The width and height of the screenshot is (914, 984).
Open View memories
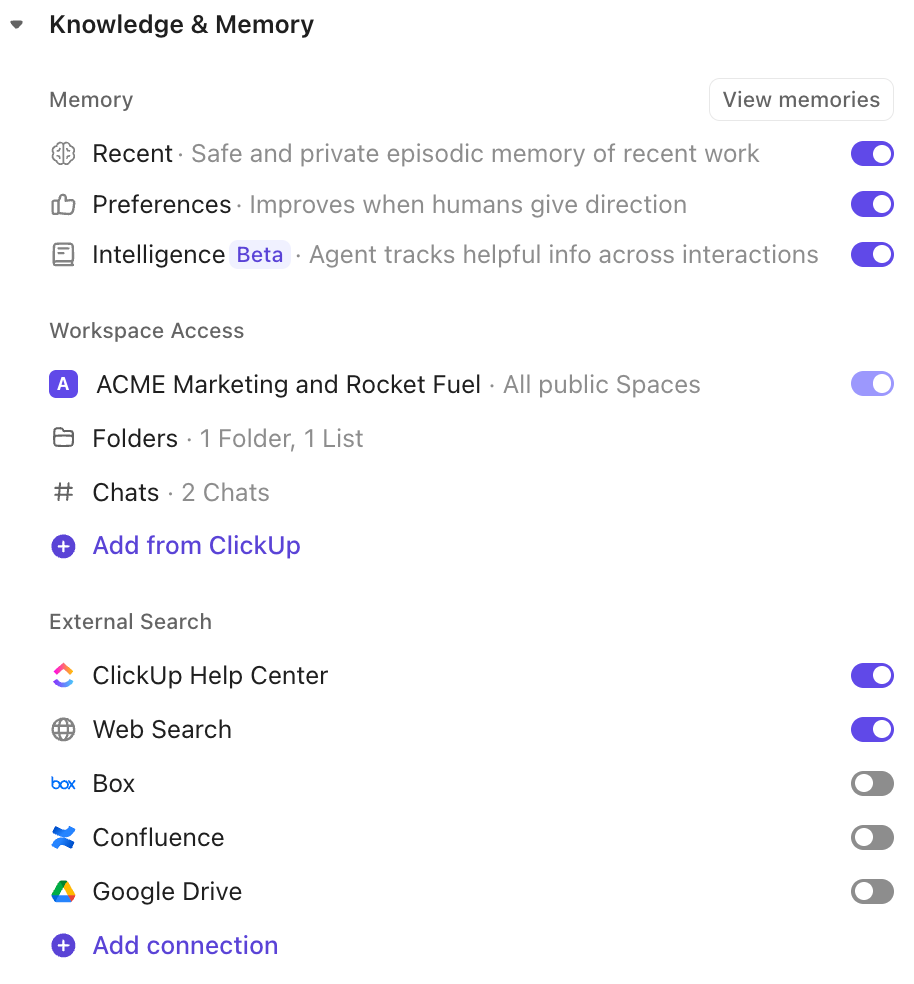coord(800,99)
